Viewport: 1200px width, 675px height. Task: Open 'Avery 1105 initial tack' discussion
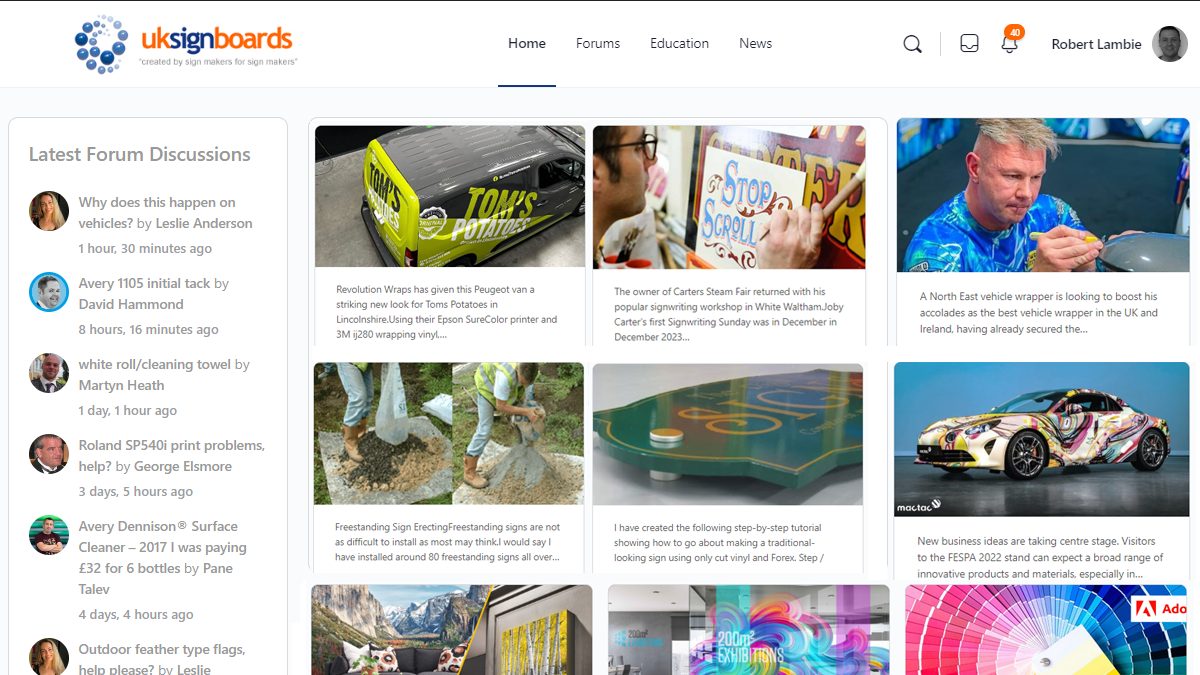[x=144, y=283]
